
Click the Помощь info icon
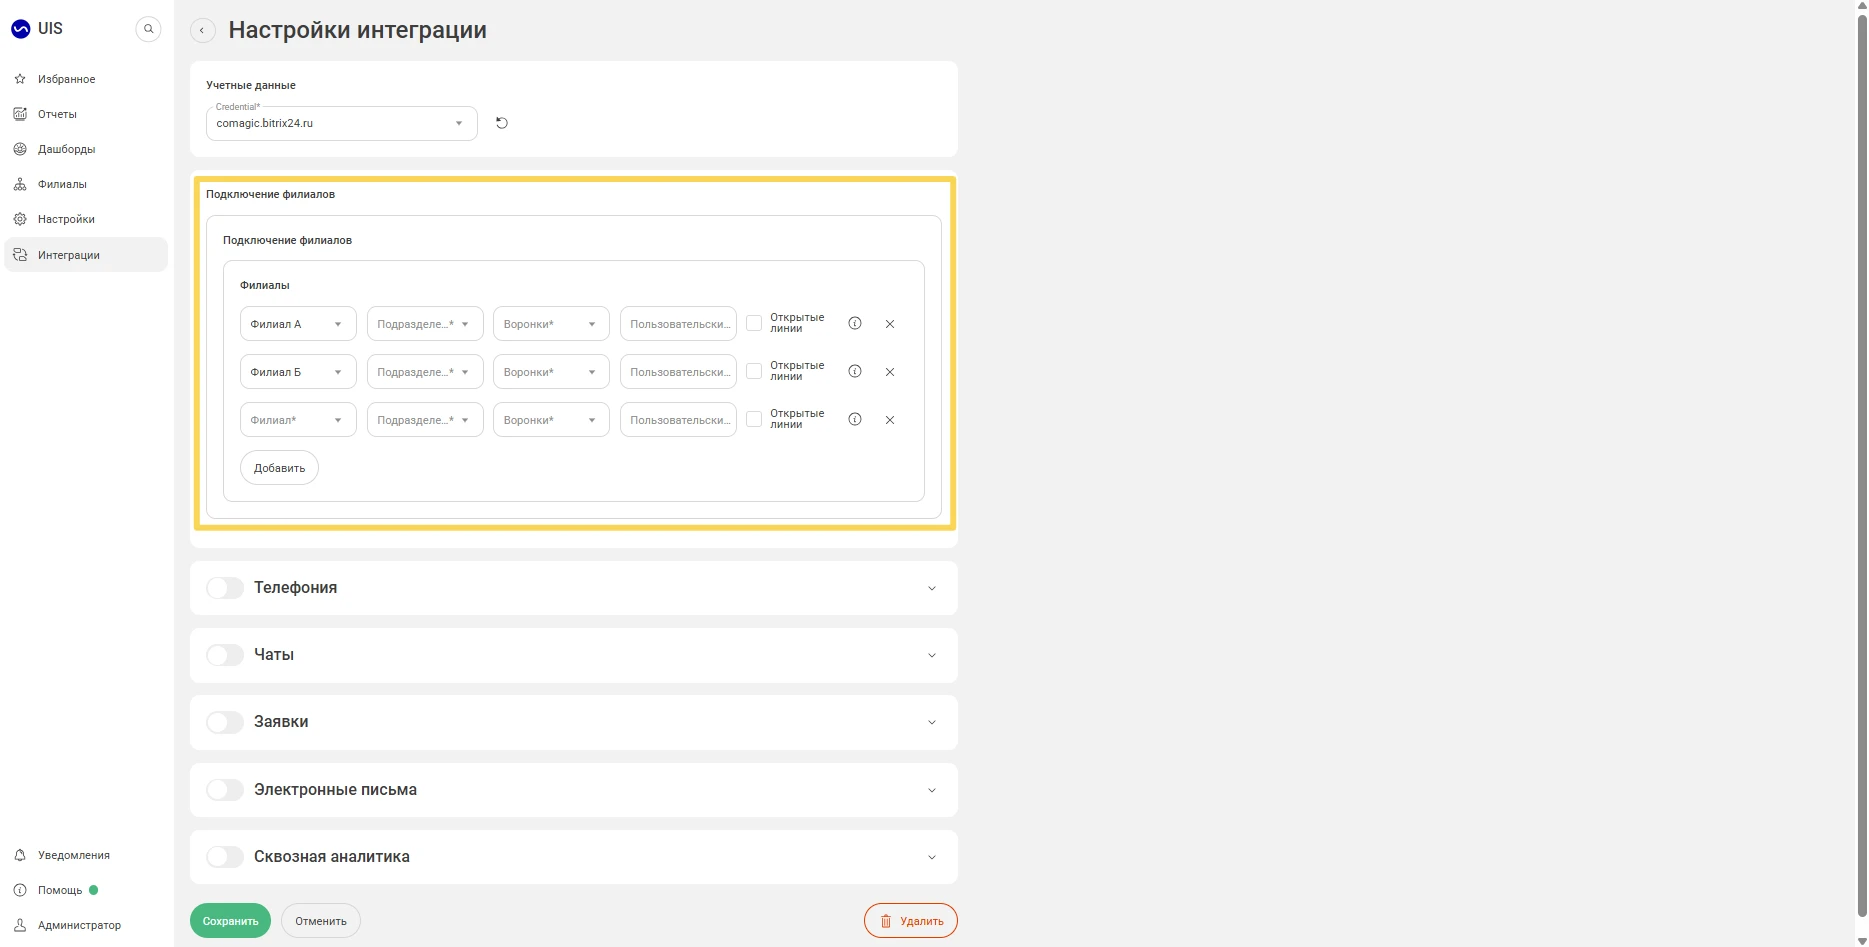pyautogui.click(x=20, y=890)
